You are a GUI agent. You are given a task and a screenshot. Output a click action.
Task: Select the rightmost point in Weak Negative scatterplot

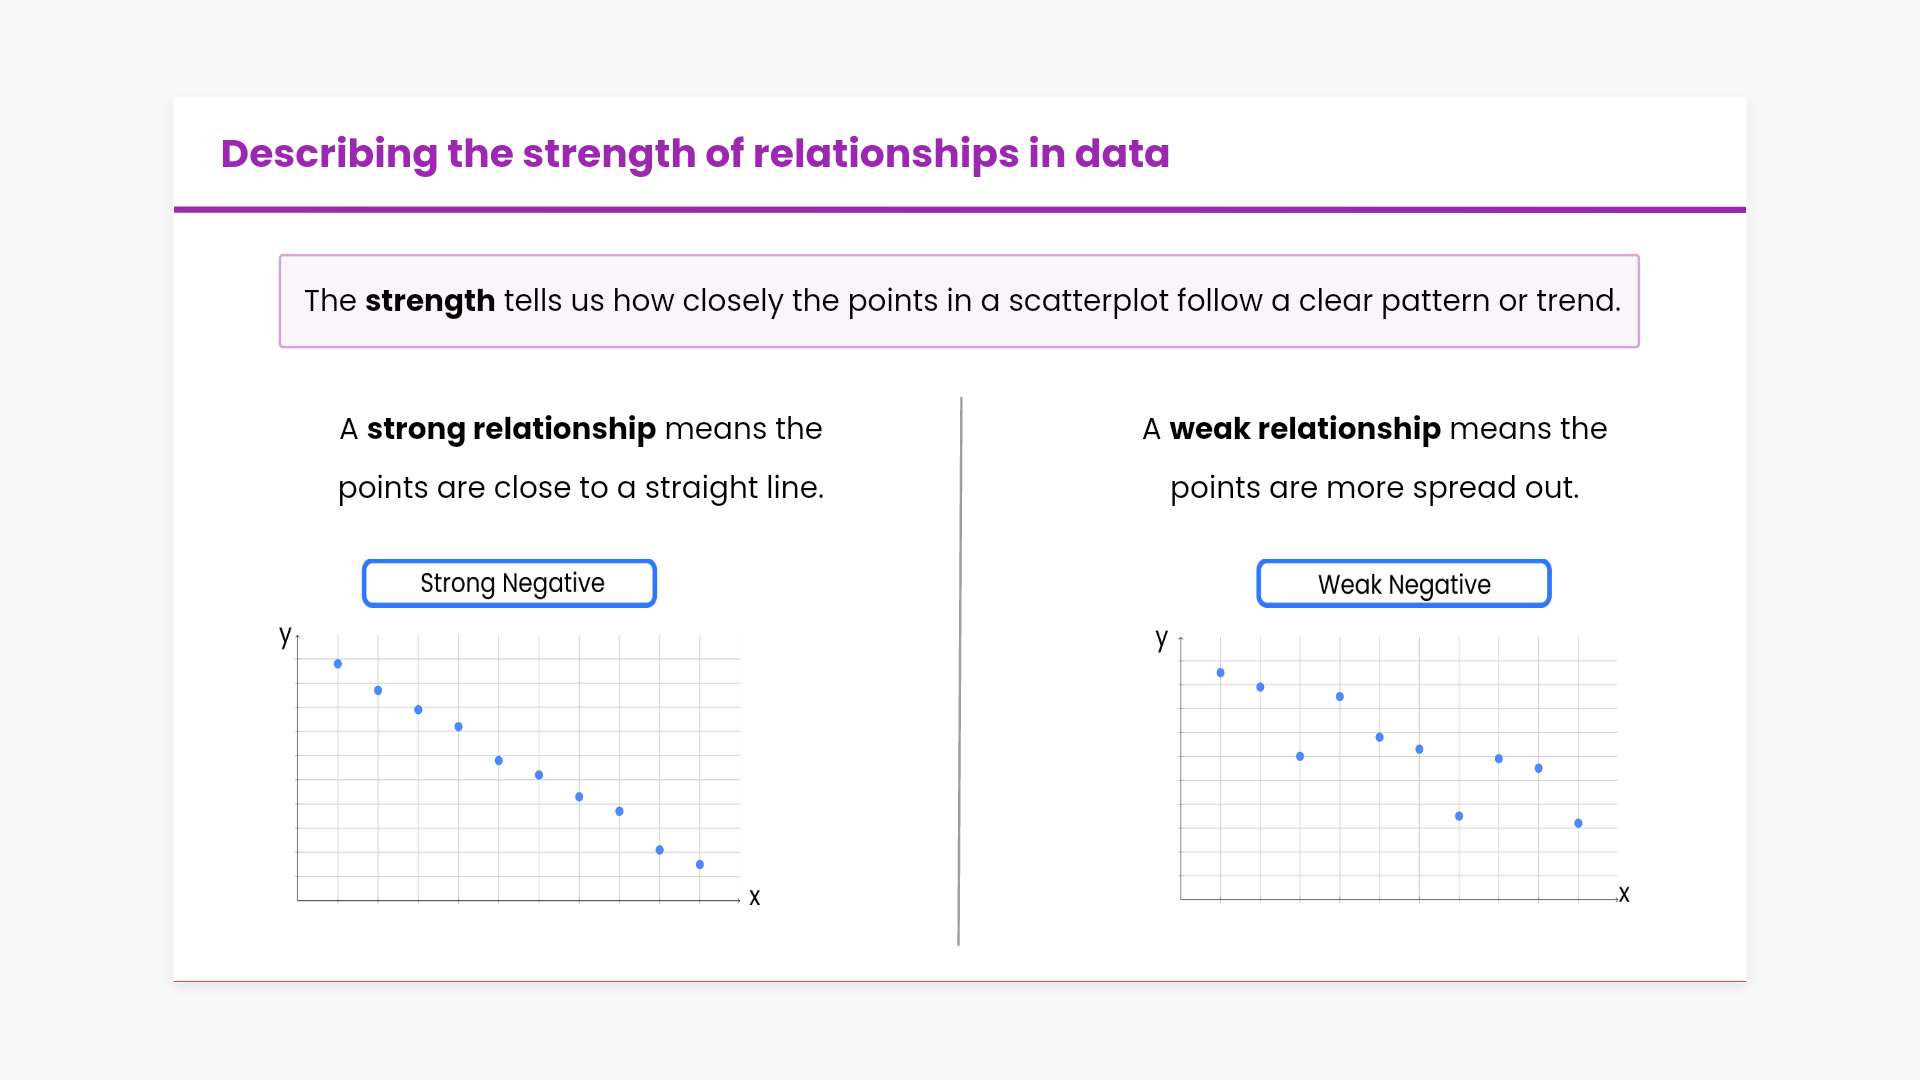(x=1578, y=824)
